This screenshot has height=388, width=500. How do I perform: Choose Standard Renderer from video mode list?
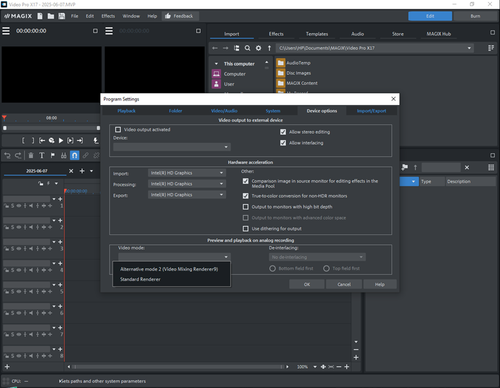[x=140, y=279]
